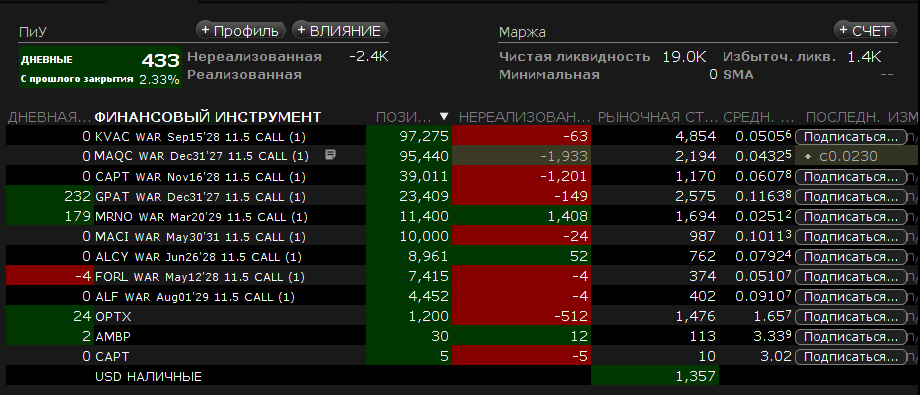Image resolution: width=920 pixels, height=395 pixels.
Task: Select CAPT WAR Nov16'28 instrument
Action: (x=200, y=177)
